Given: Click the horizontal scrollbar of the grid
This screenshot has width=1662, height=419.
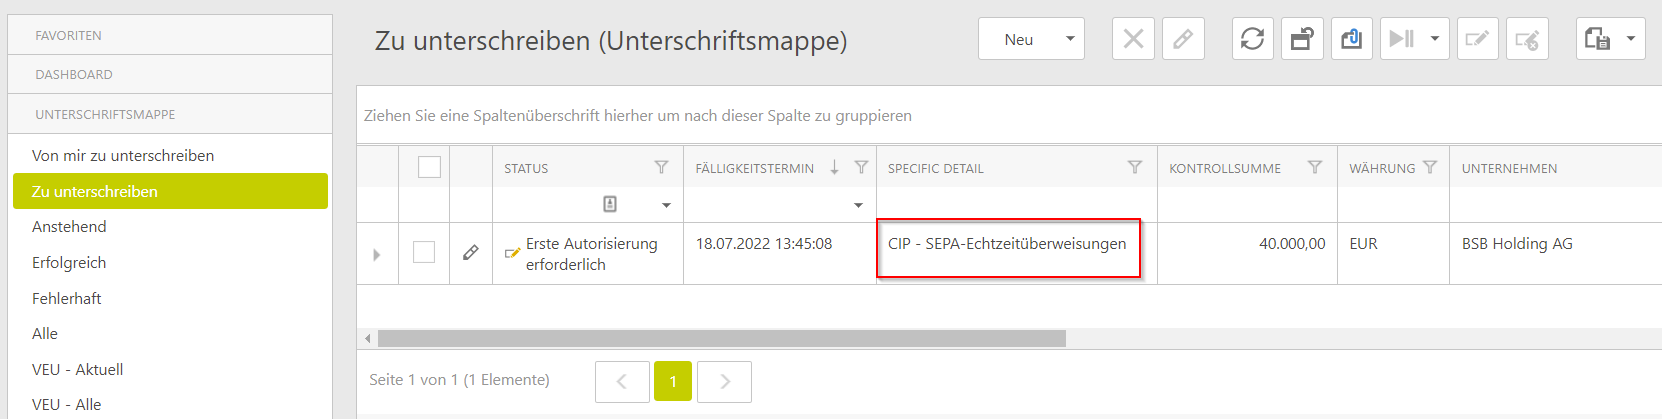Looking at the screenshot, I should click(x=720, y=339).
